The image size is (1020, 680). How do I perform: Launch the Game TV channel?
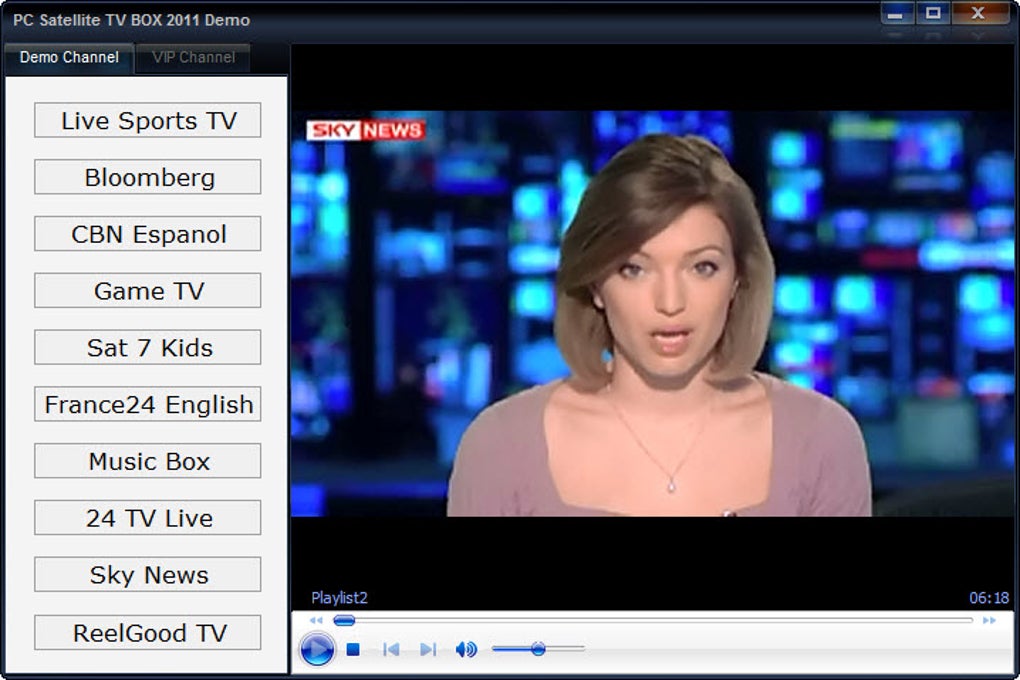(148, 290)
